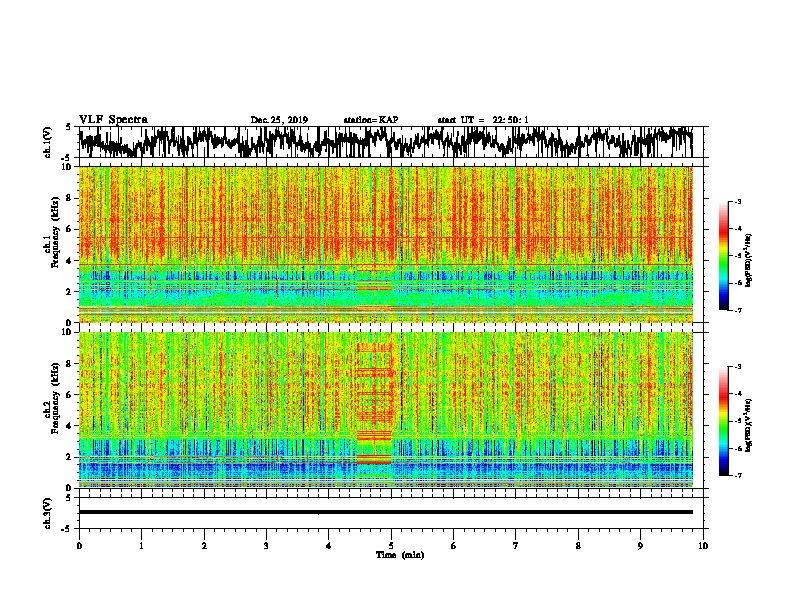
Task: Click time axis tick label "6"
Action: tap(454, 546)
